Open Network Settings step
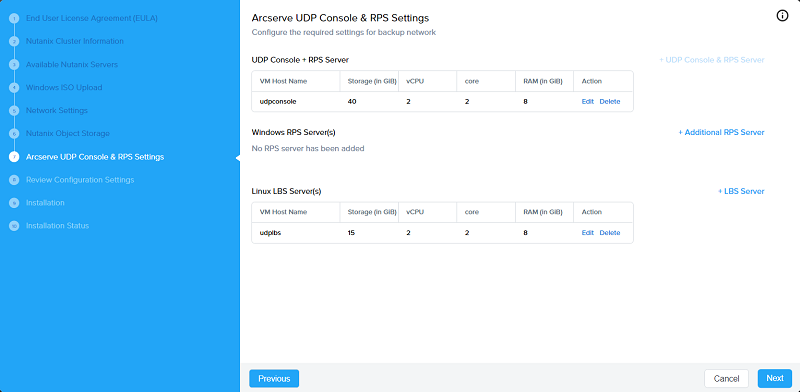Image resolution: width=800 pixels, height=392 pixels. (x=57, y=110)
